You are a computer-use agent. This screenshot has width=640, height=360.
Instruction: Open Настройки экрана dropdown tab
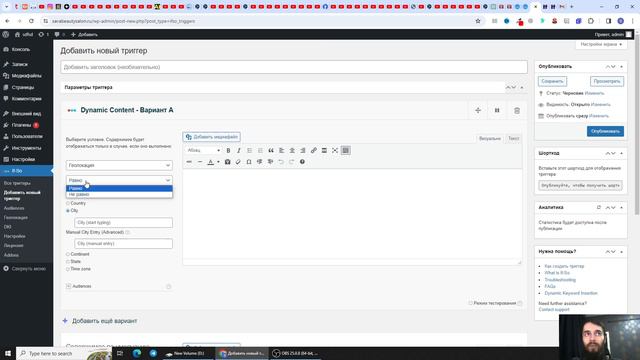pyautogui.click(x=601, y=44)
